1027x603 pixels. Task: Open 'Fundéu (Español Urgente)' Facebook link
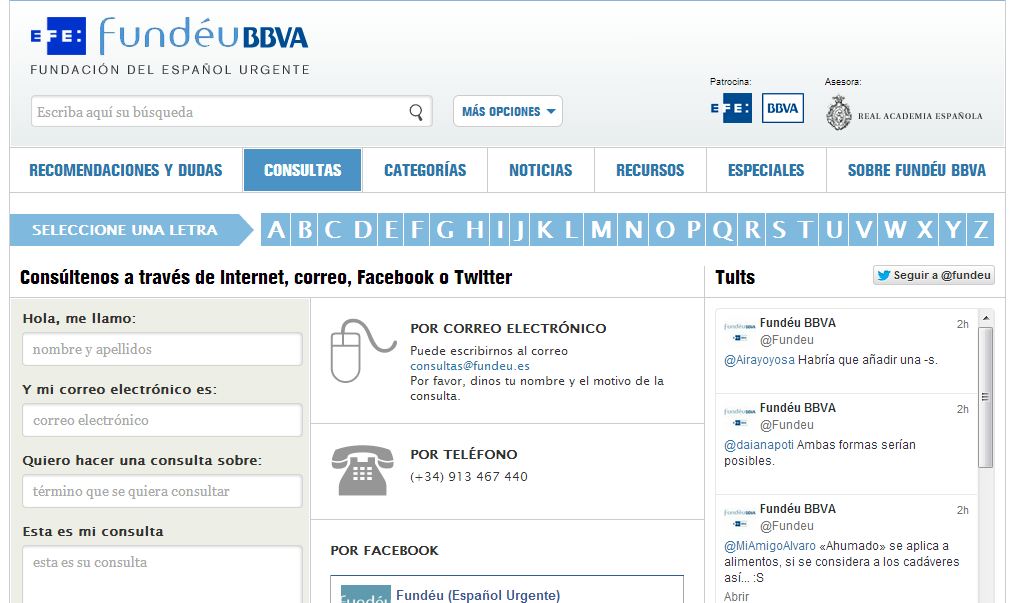coord(478,594)
